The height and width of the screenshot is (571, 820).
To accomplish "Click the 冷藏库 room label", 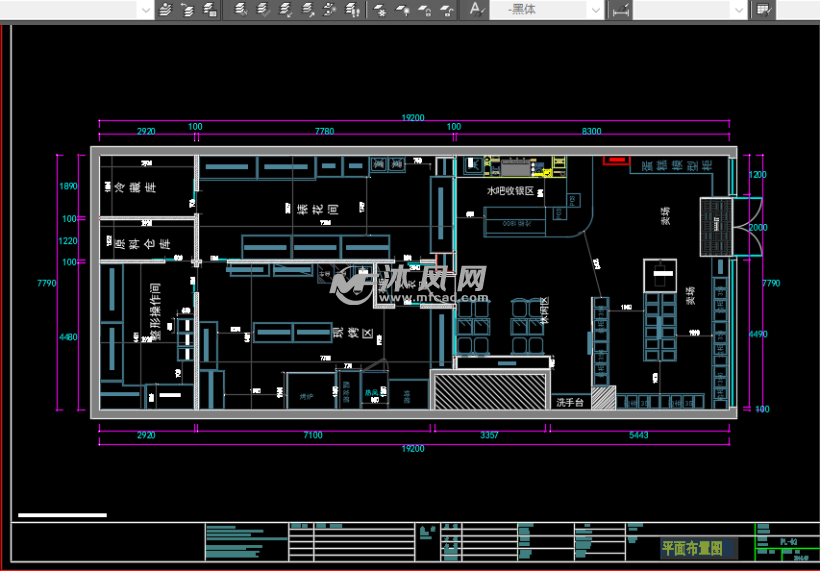I will point(135,187).
